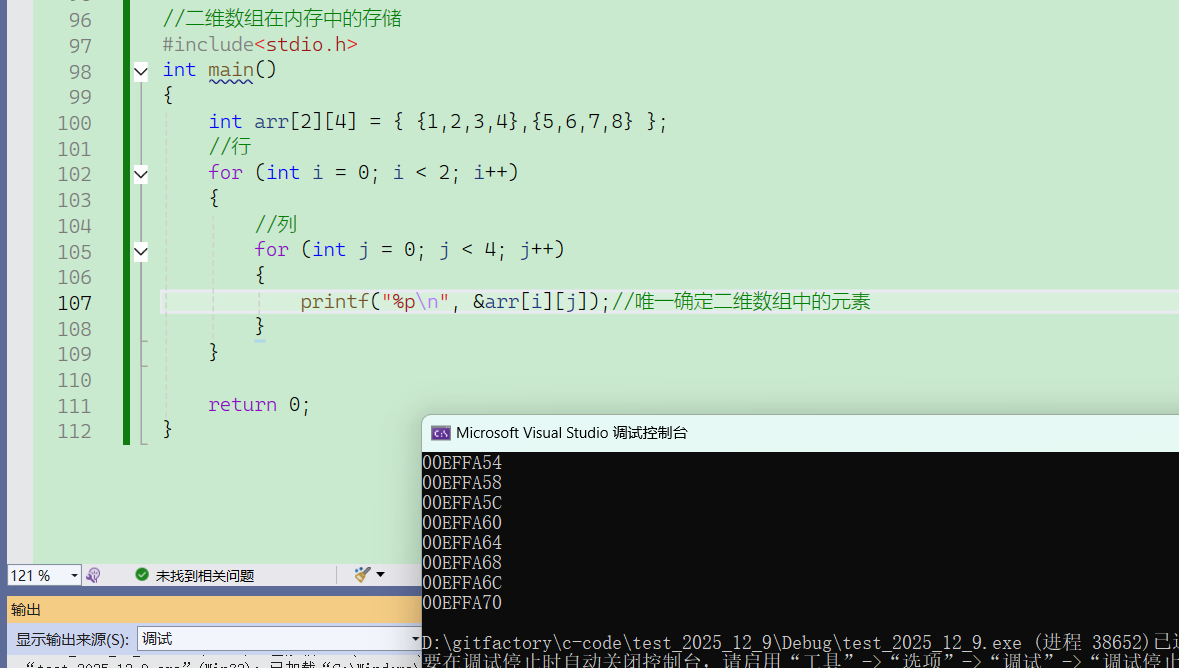
Task: Click console output line 00EFFA68
Action: pyautogui.click(x=462, y=563)
